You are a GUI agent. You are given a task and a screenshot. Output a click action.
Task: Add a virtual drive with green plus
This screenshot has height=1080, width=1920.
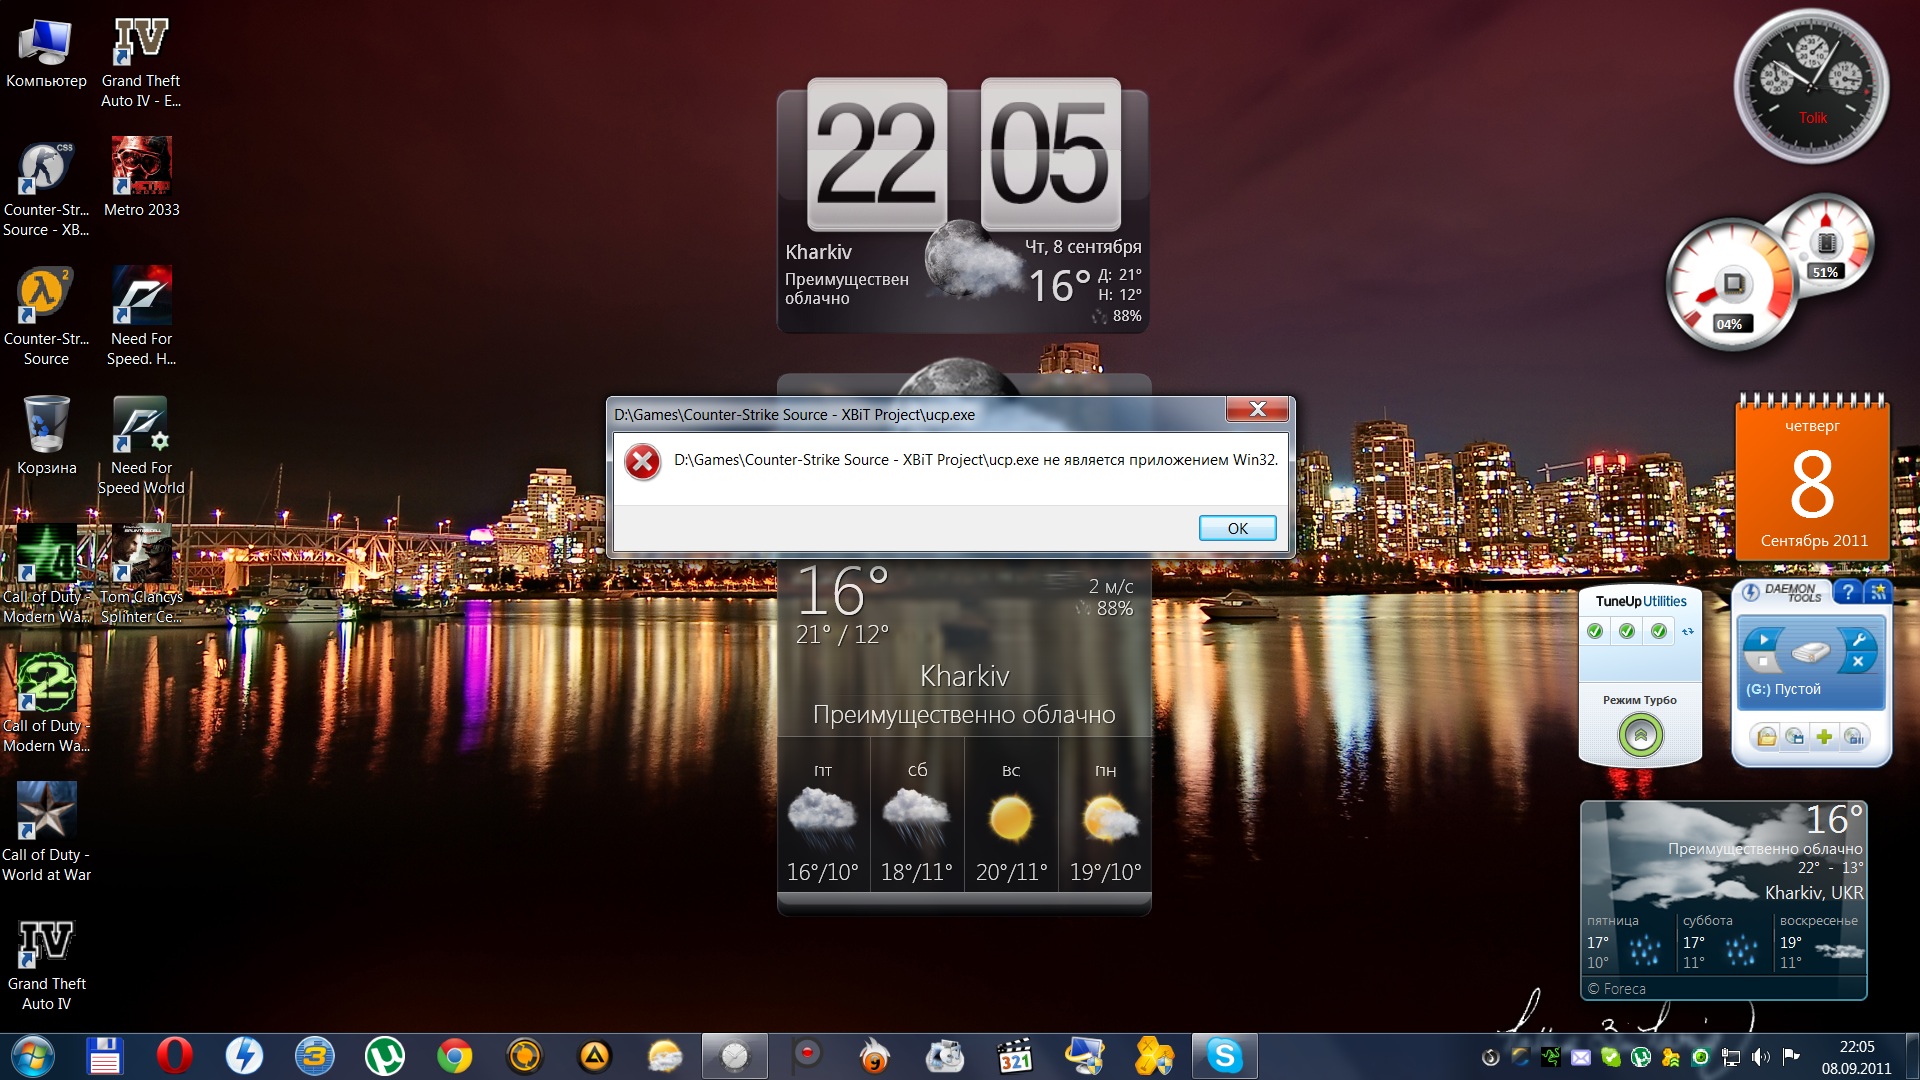pos(1824,737)
